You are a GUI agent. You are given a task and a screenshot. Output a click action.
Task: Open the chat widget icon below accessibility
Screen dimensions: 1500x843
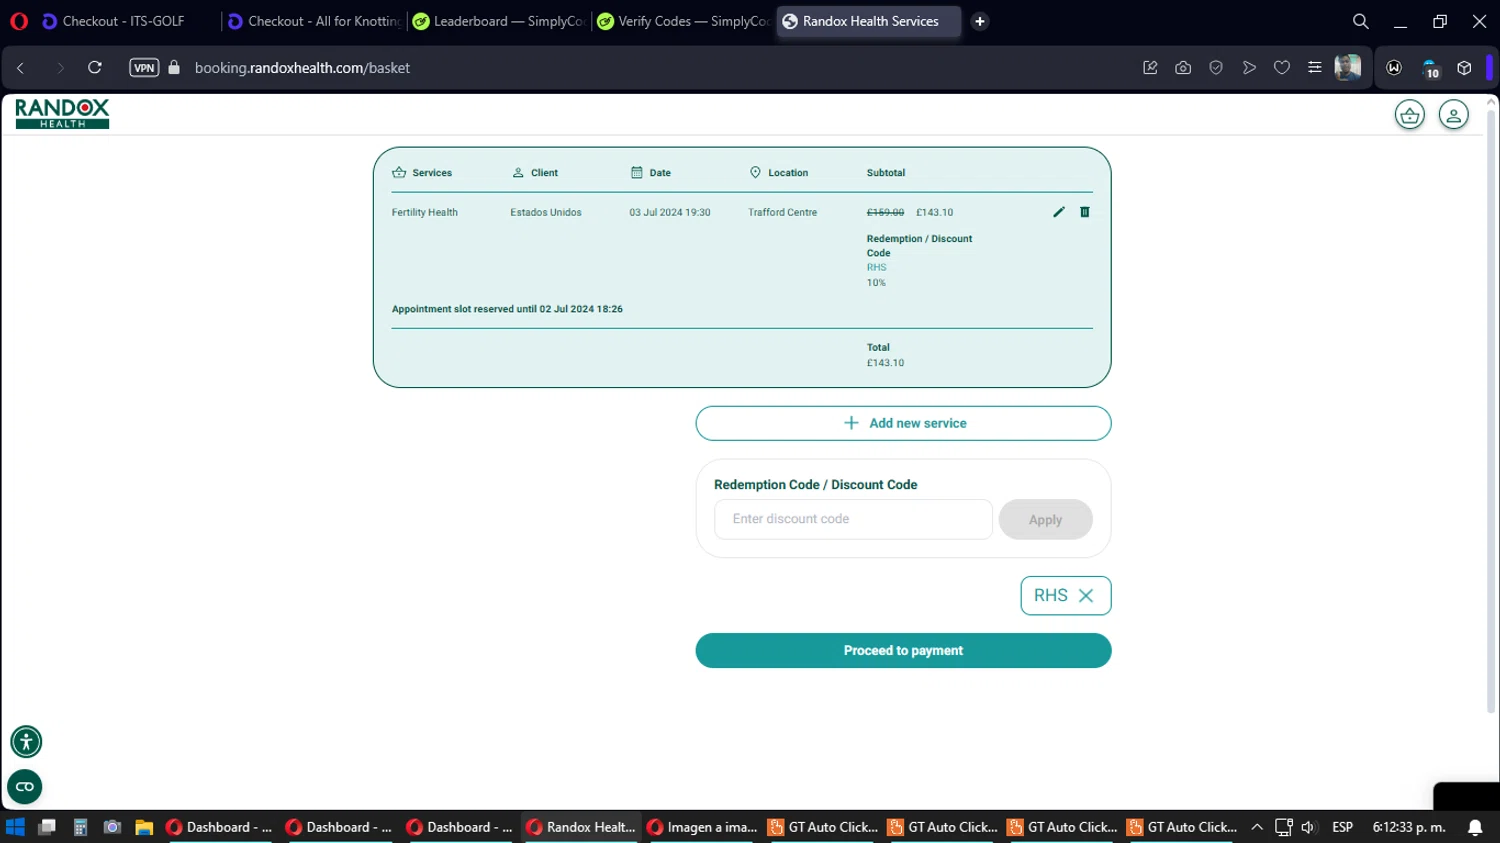point(25,787)
